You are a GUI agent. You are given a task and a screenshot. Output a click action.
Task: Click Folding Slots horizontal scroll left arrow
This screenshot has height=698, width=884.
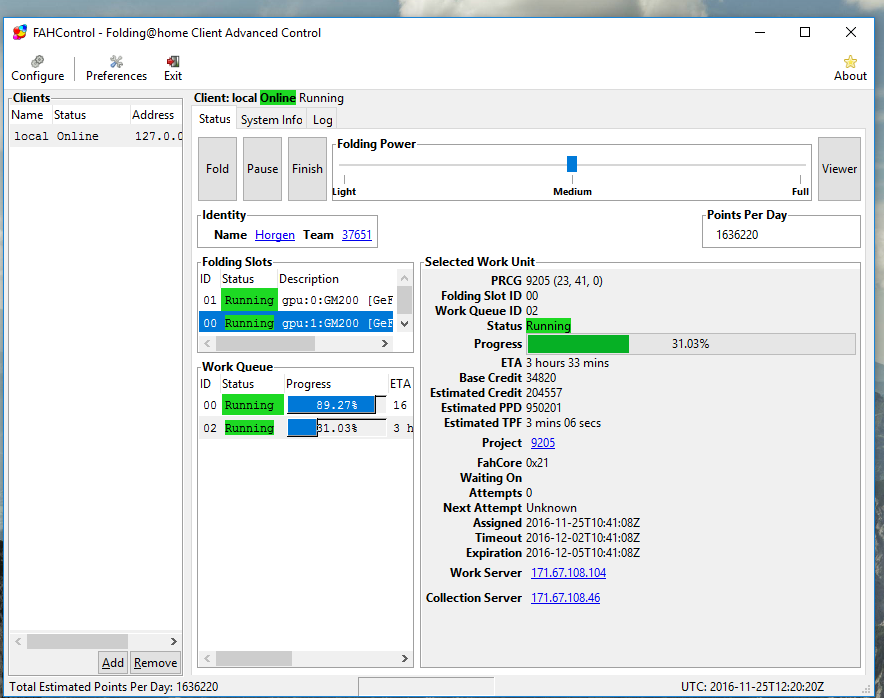tap(207, 343)
